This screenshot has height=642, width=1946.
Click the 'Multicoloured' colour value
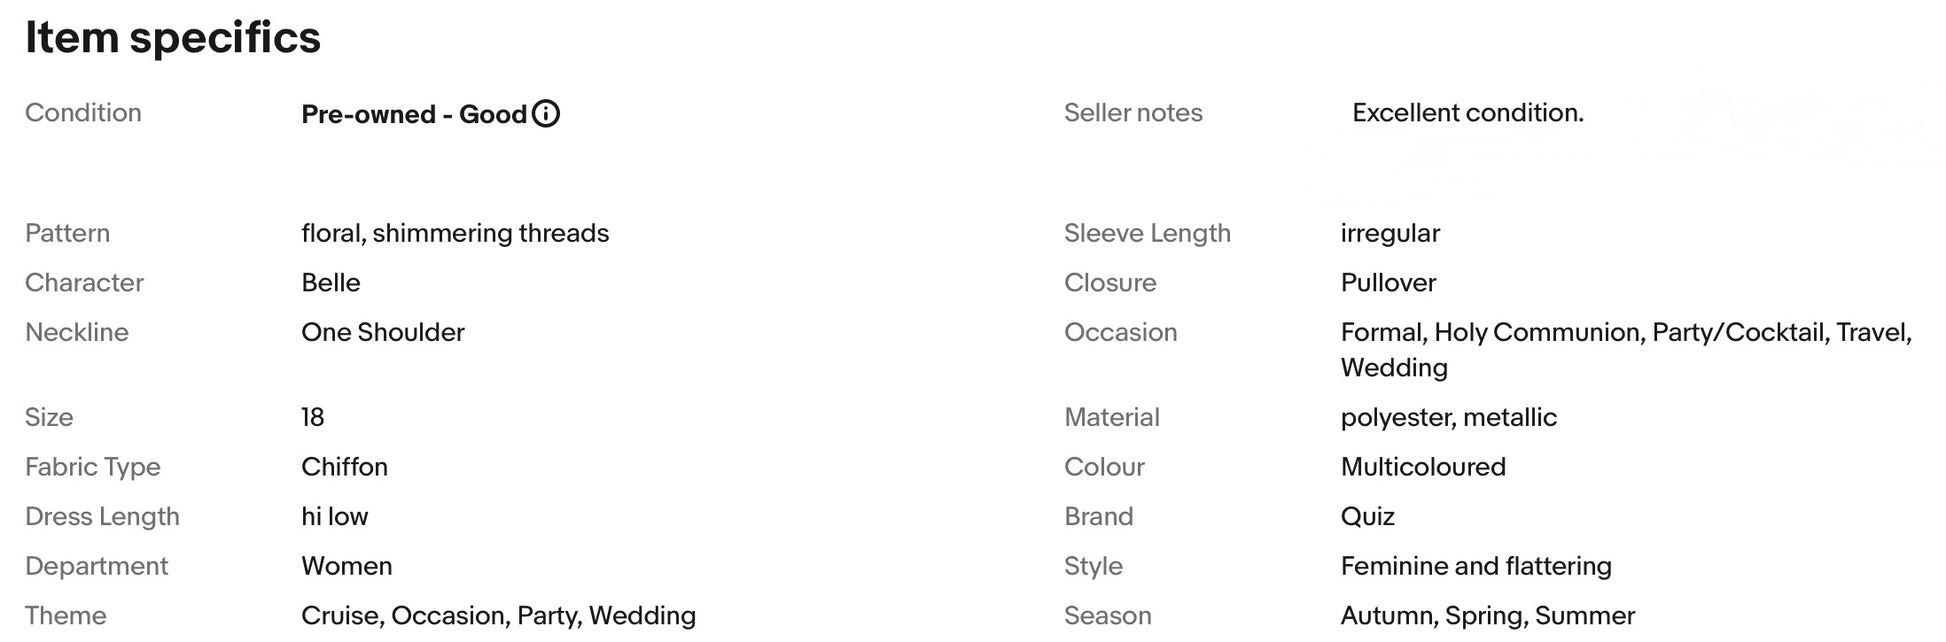(1423, 467)
